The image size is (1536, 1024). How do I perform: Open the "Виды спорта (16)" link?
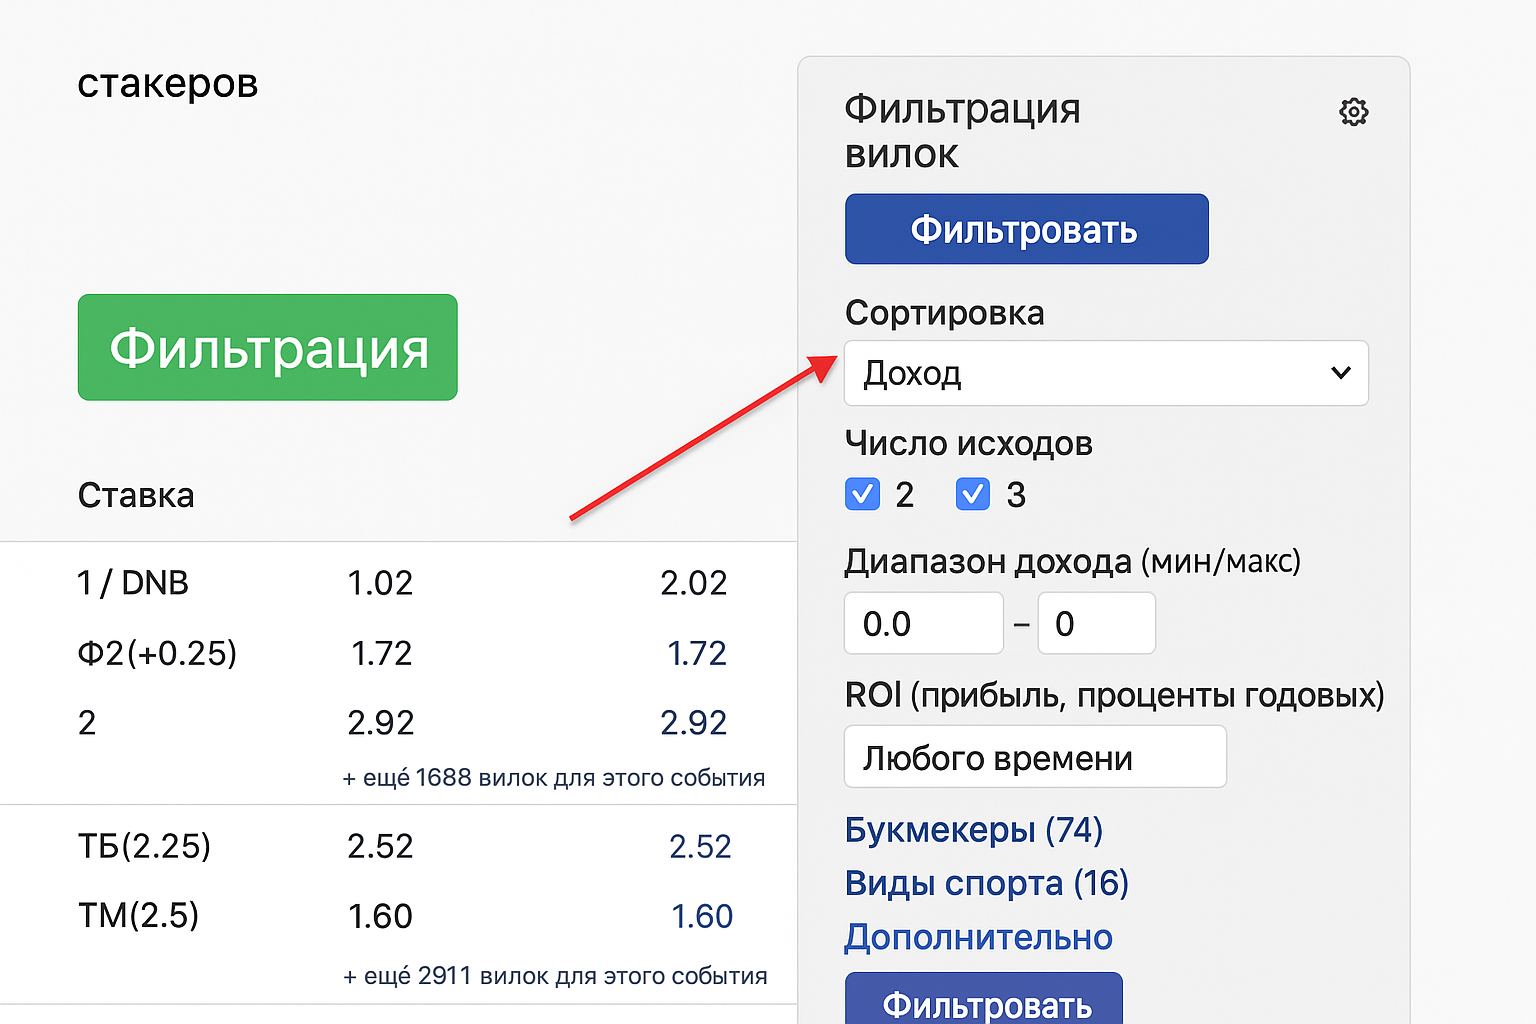click(x=986, y=883)
